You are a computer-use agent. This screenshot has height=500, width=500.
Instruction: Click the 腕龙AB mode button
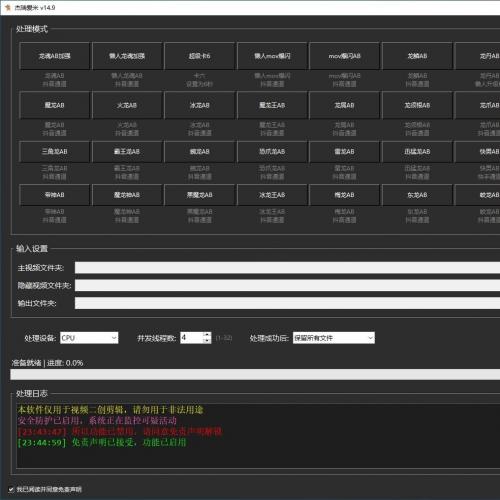(199, 152)
